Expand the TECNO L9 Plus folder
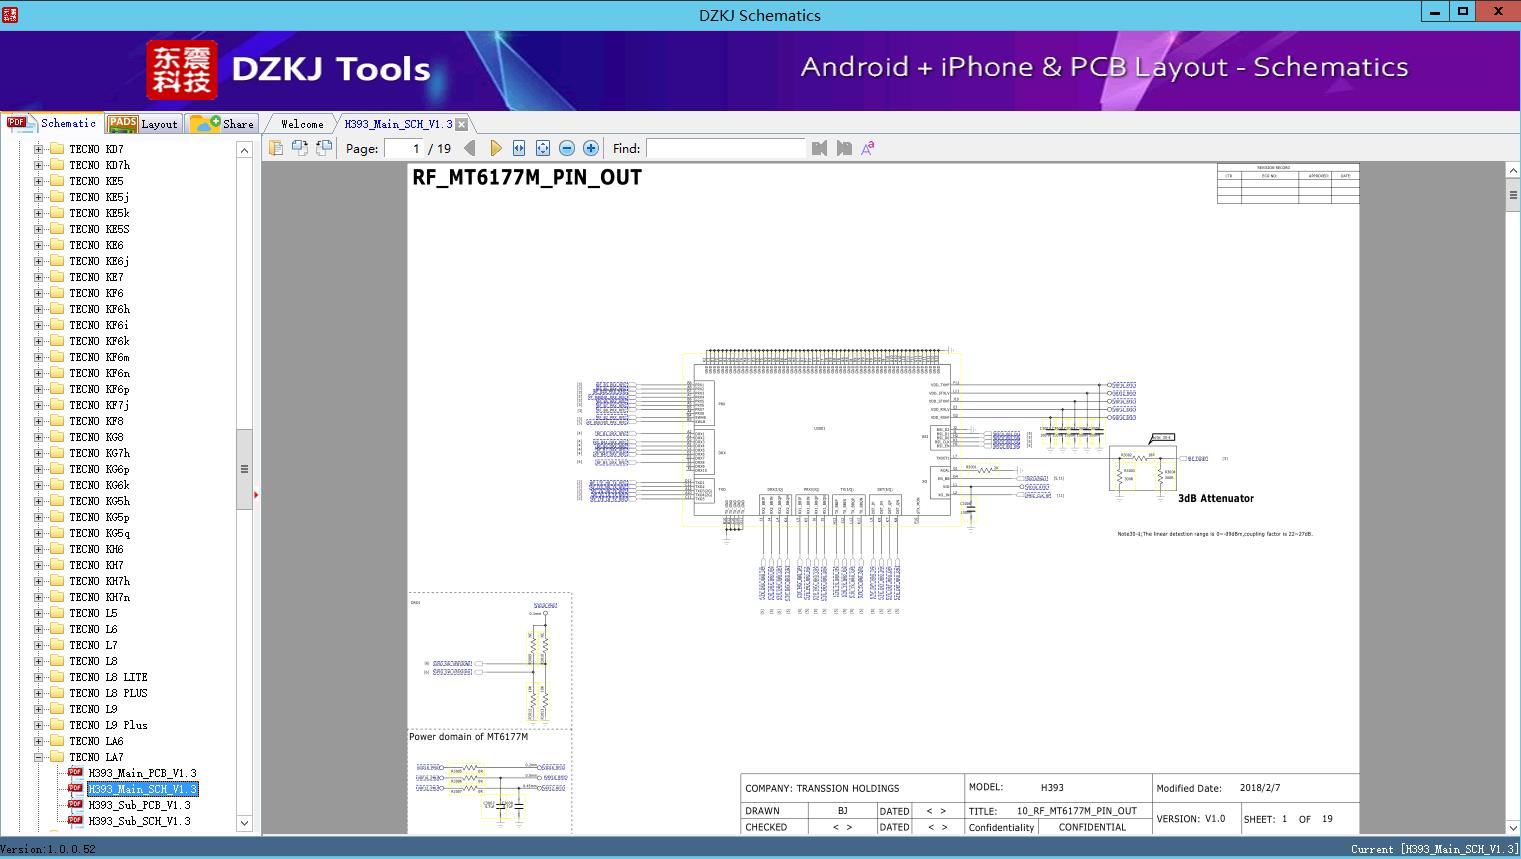The image size is (1521, 859). (39, 725)
